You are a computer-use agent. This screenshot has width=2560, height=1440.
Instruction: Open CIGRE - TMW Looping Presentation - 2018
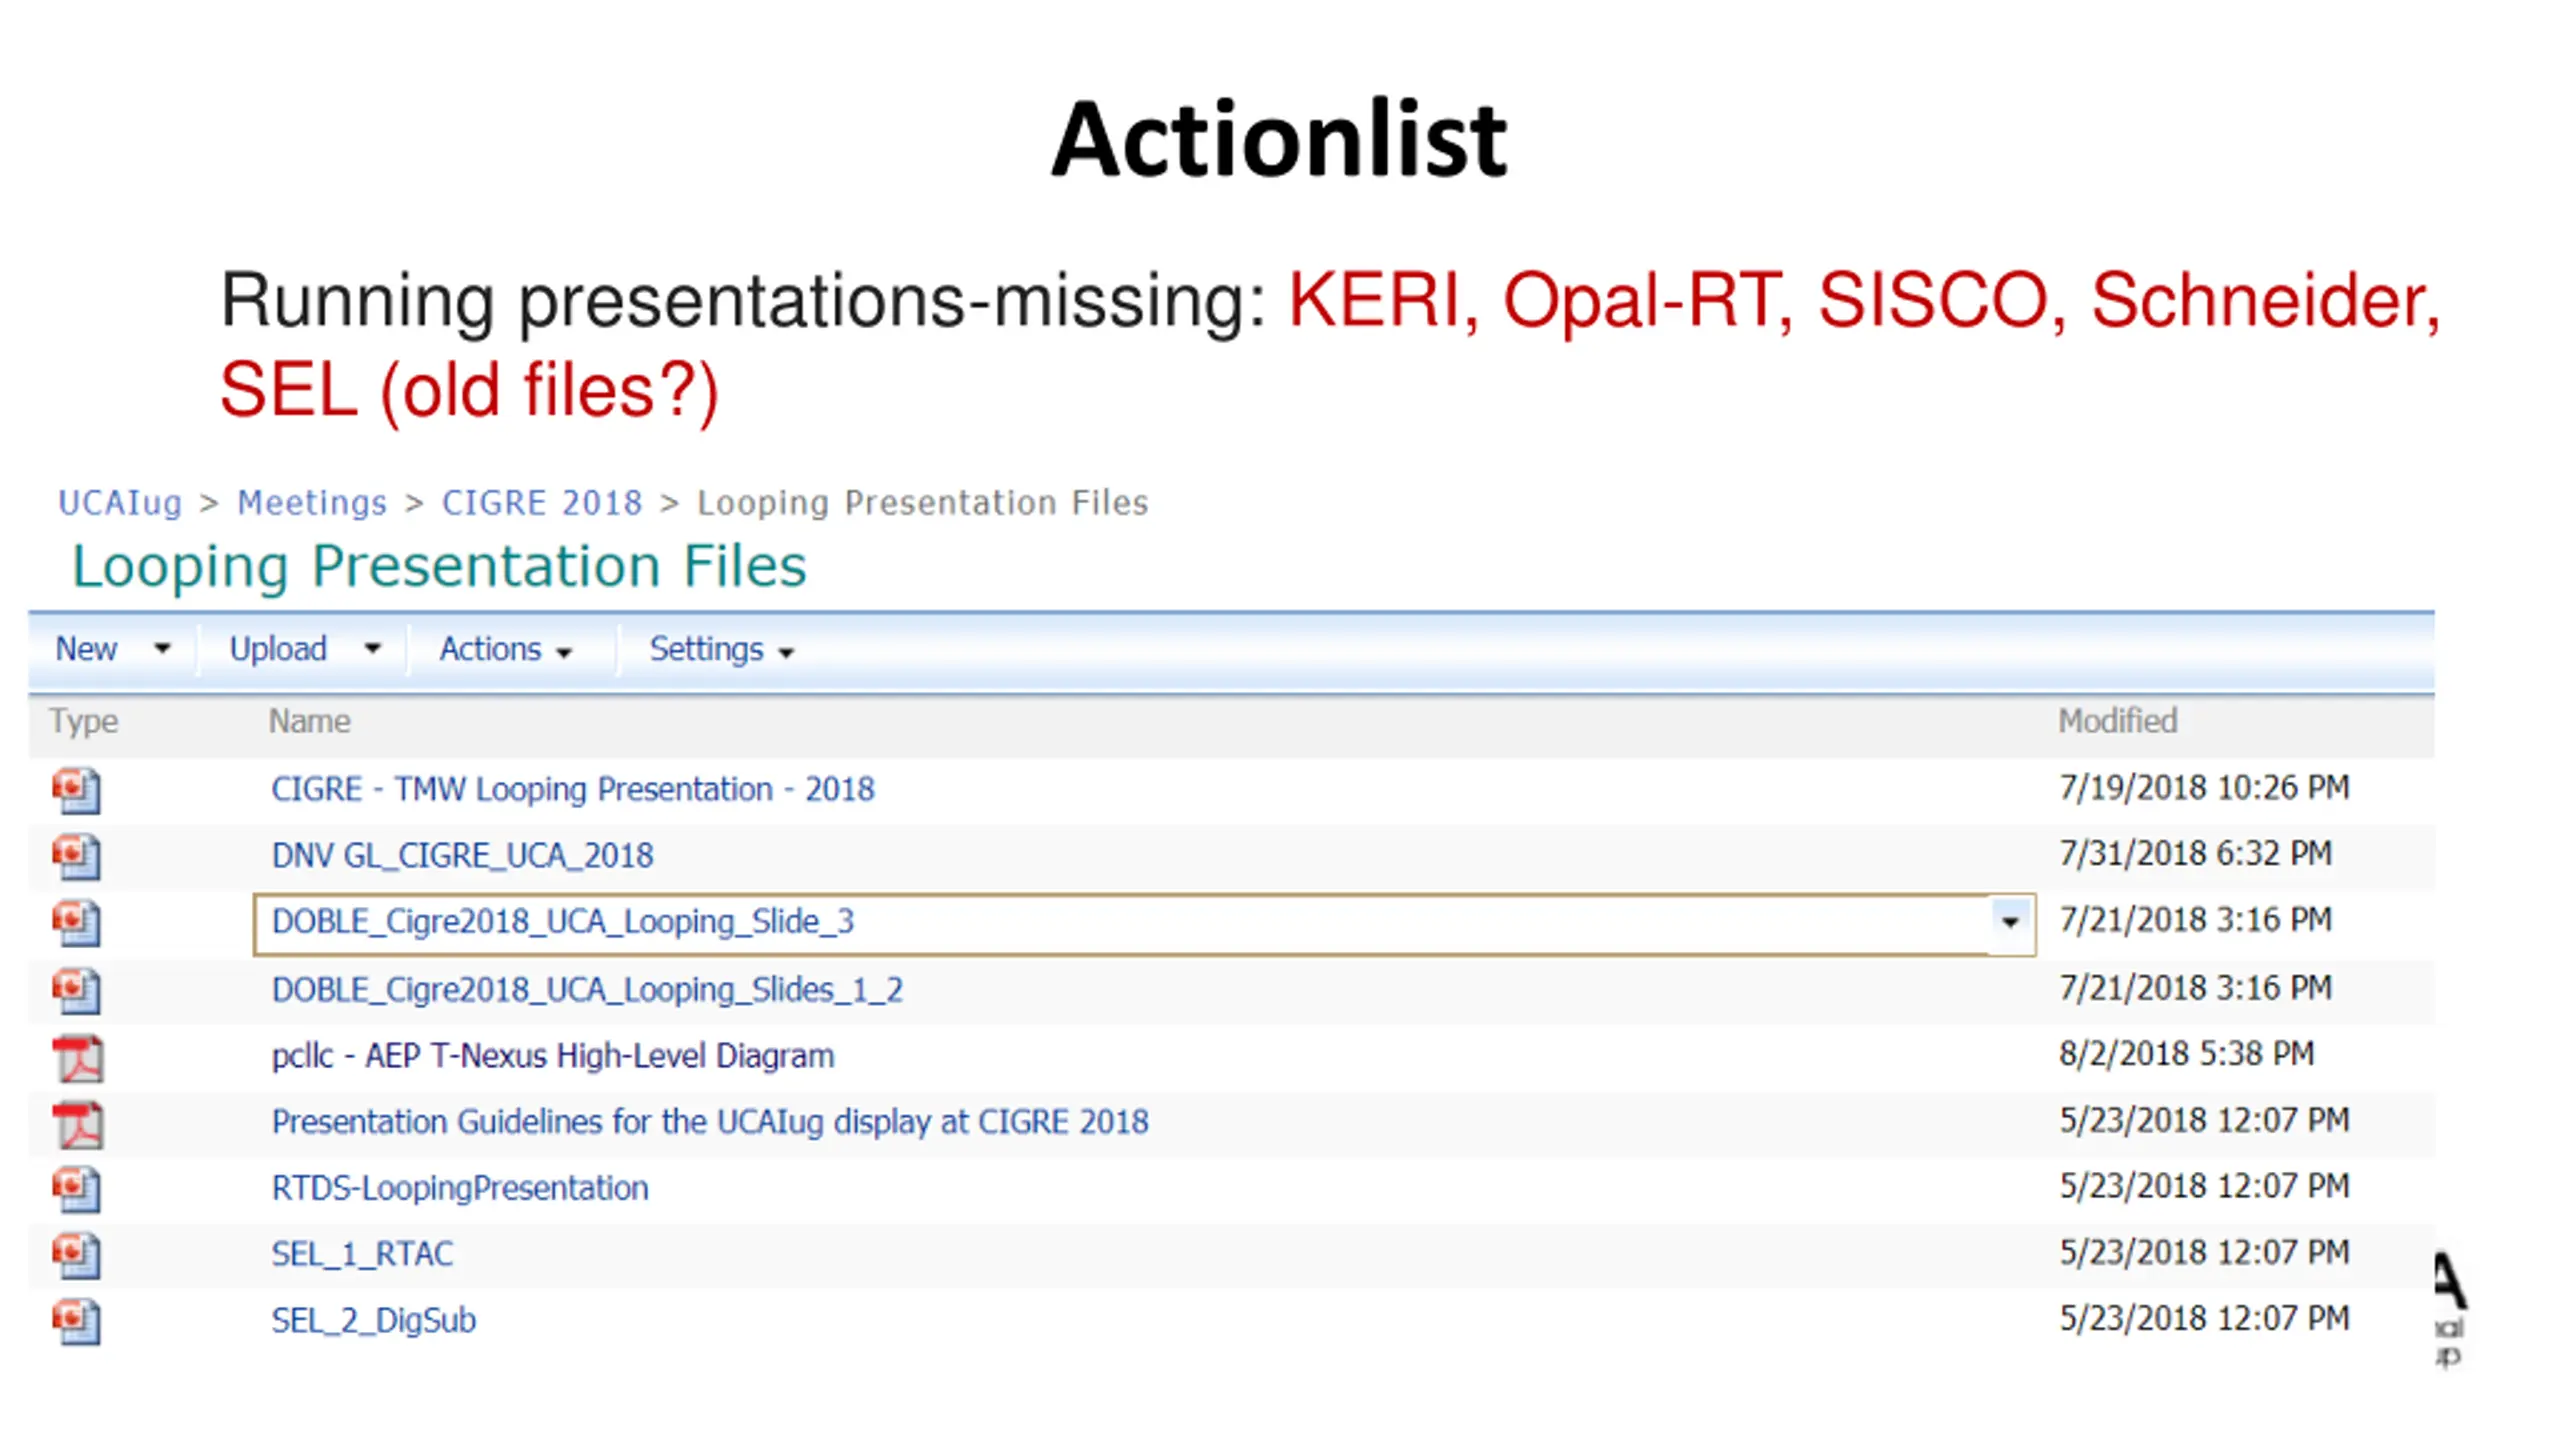point(573,789)
